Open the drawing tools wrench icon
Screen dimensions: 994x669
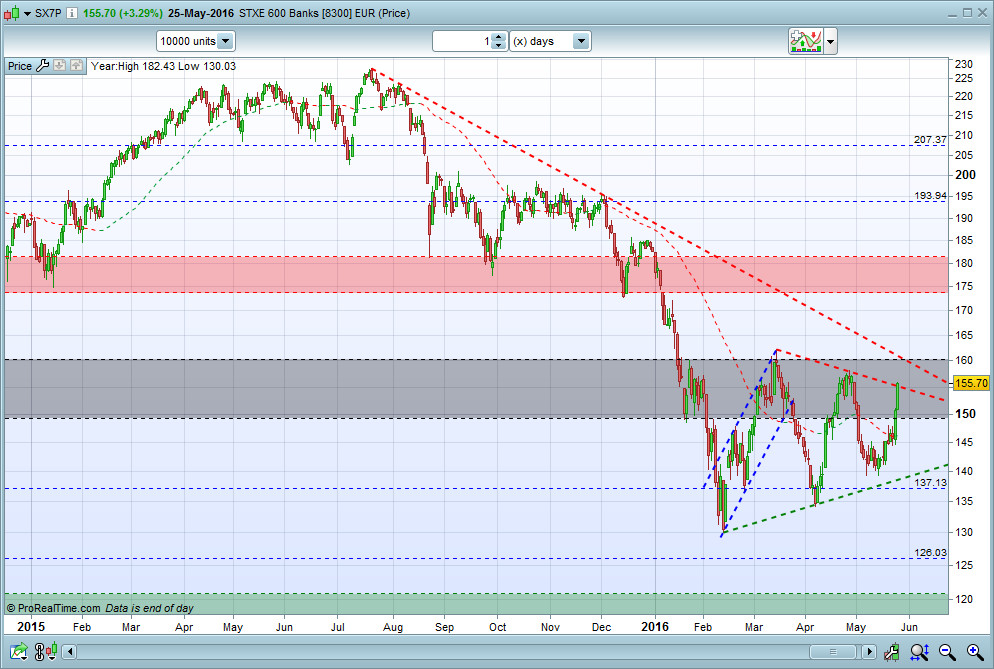[892, 651]
